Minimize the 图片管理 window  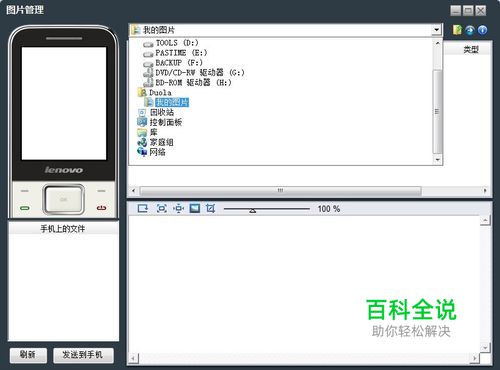[456, 10]
